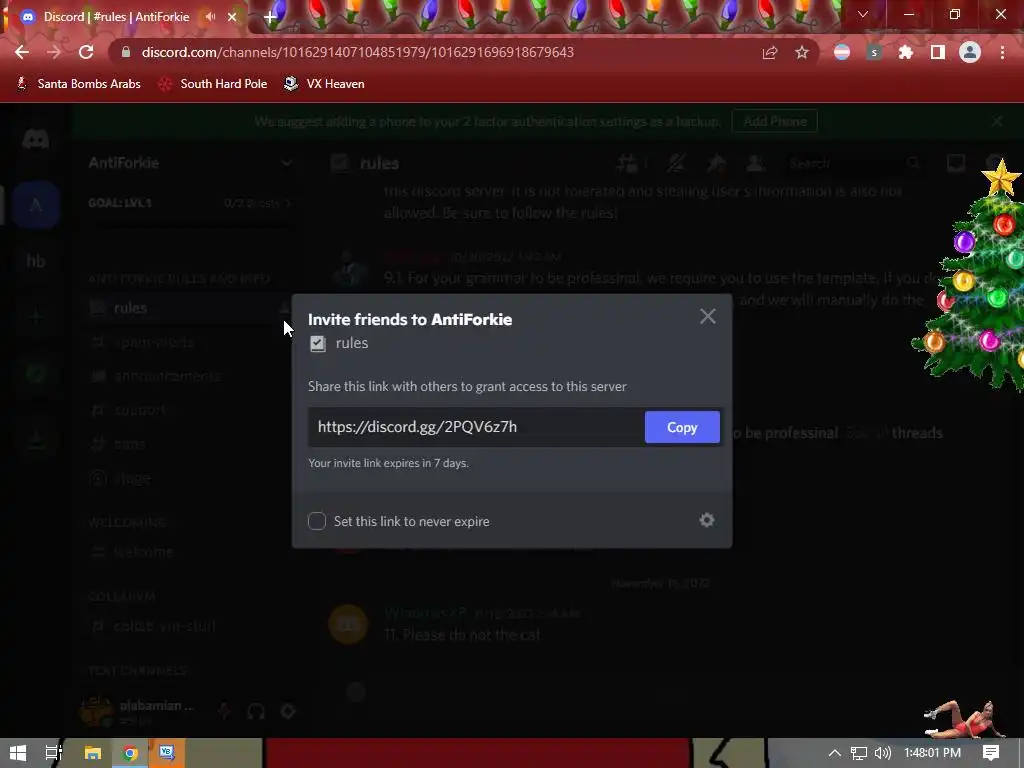Open network icon in system tray

[x=859, y=753]
